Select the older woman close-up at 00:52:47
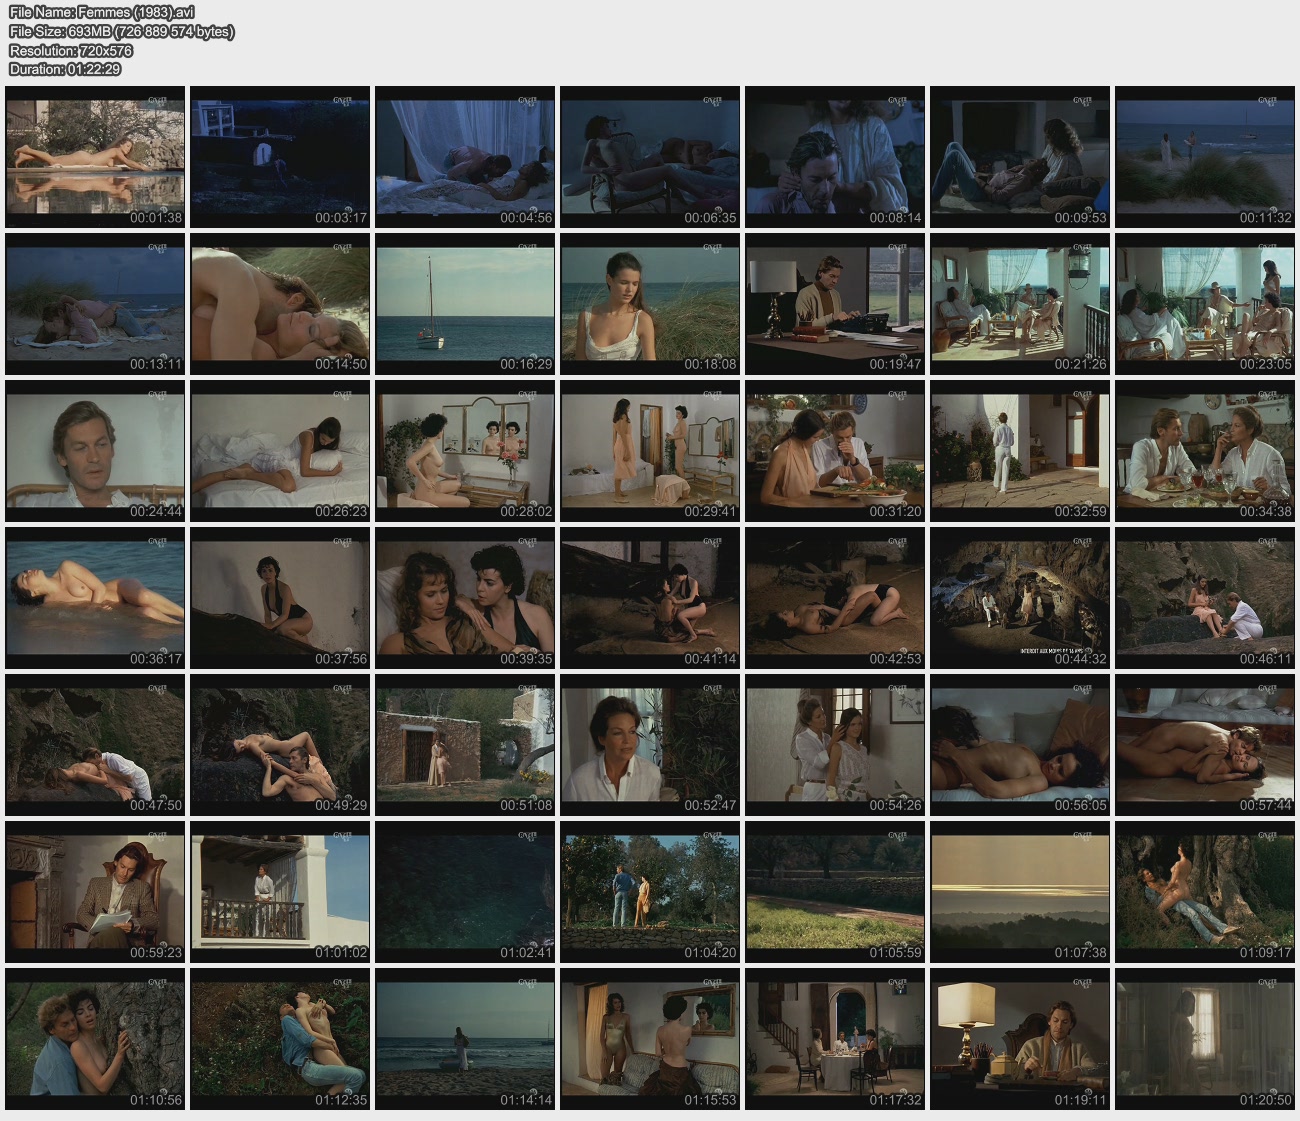This screenshot has width=1300, height=1121. [650, 745]
